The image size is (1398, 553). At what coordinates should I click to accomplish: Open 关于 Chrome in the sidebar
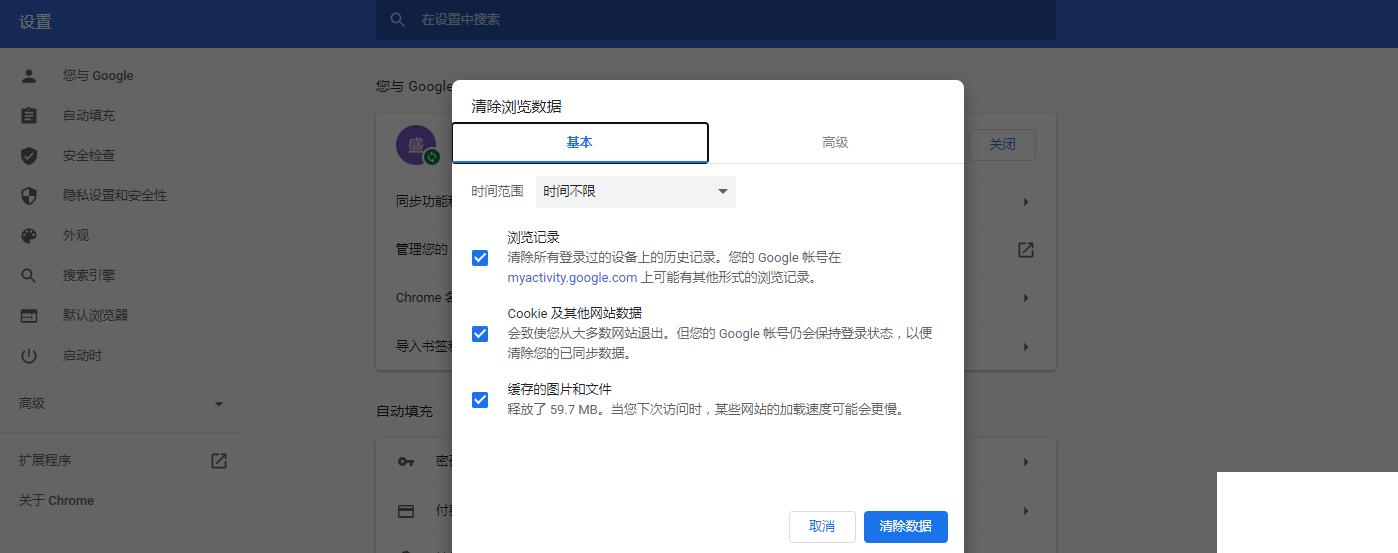tap(56, 501)
